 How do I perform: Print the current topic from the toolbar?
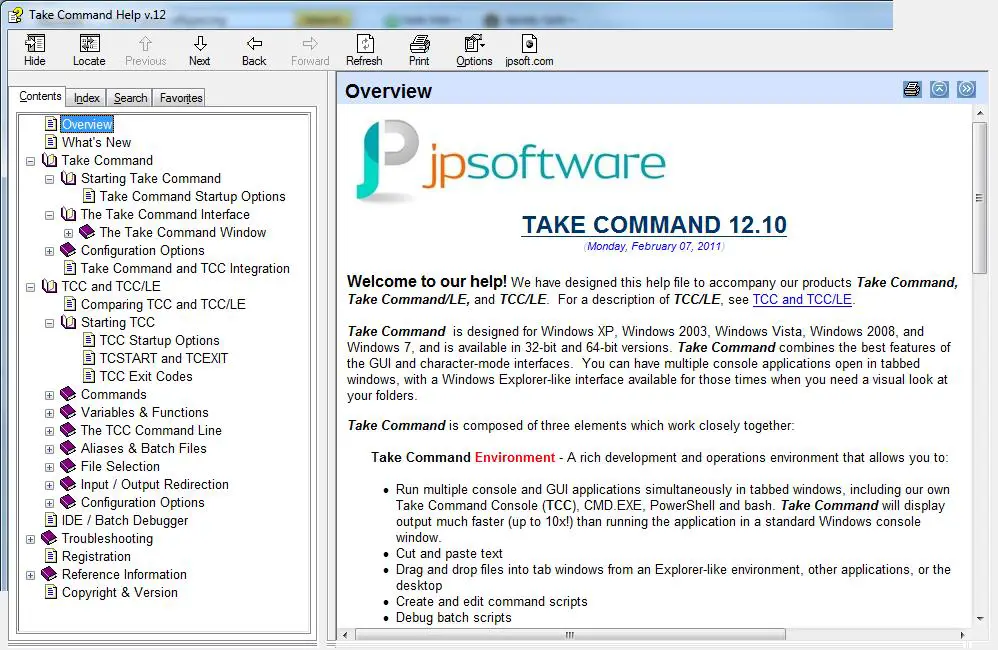[x=419, y=50]
